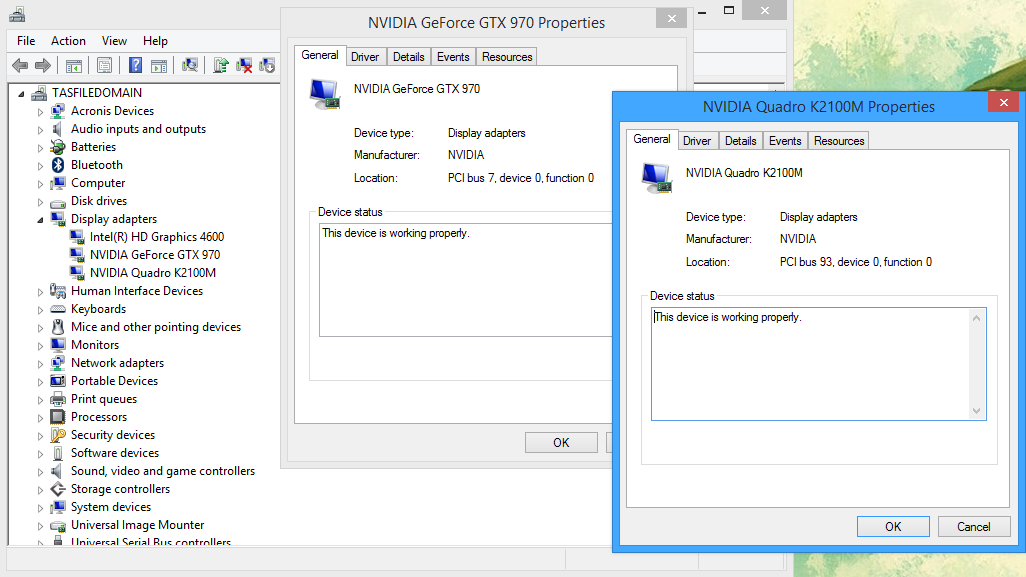This screenshot has width=1026, height=577.
Task: Toggle the show/hide action pane toolbar icon
Action: (159, 65)
